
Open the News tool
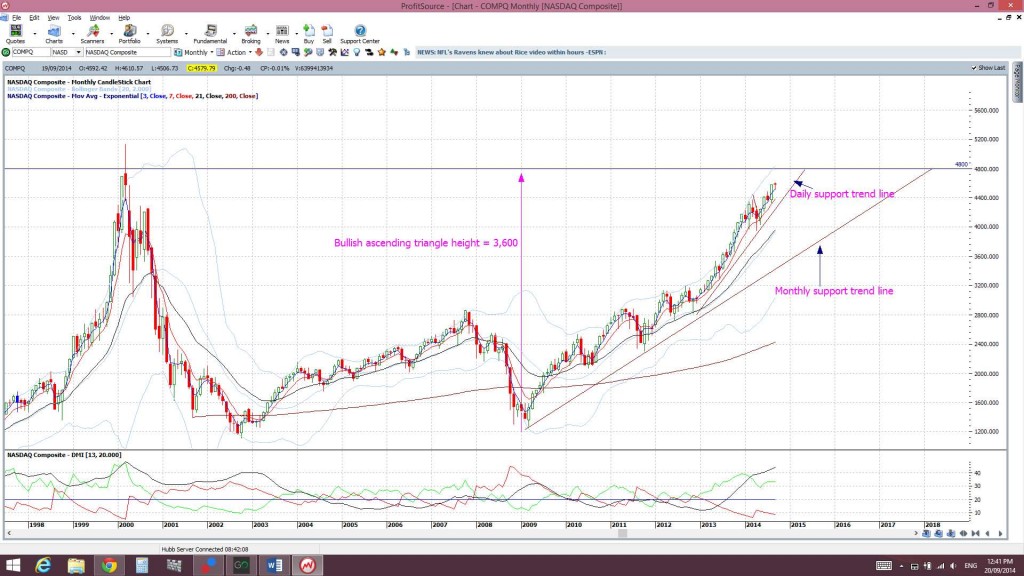click(282, 34)
